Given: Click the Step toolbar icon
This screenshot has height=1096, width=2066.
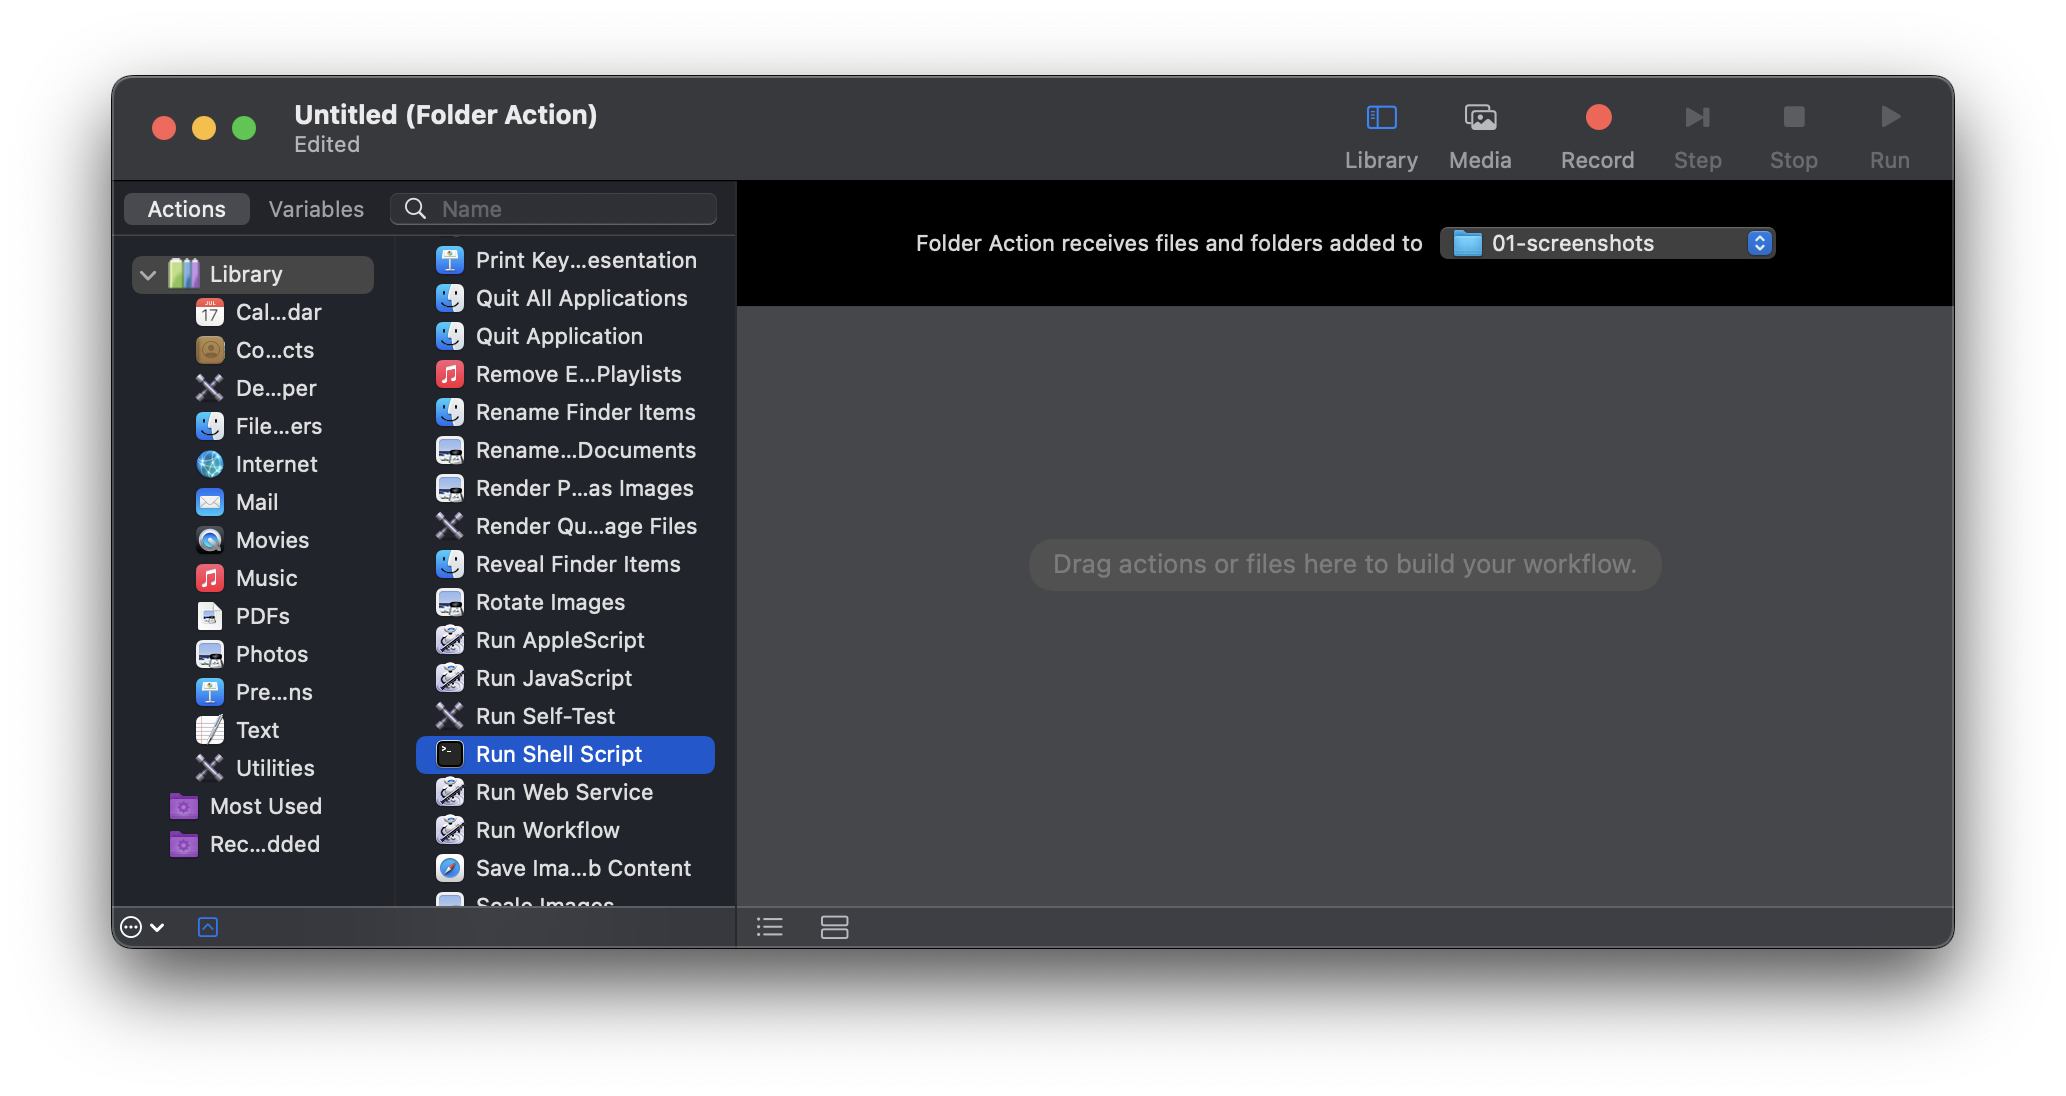Looking at the screenshot, I should pos(1697,118).
